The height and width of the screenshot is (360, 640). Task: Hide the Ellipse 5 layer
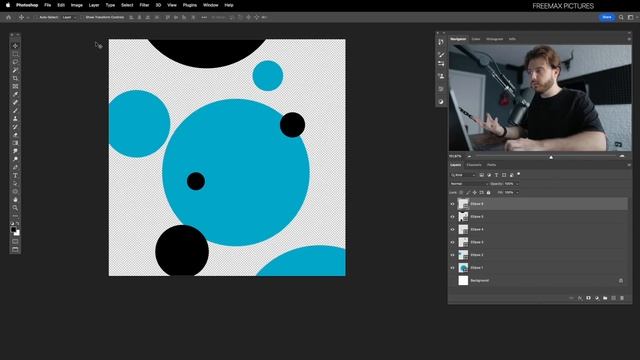[452, 217]
